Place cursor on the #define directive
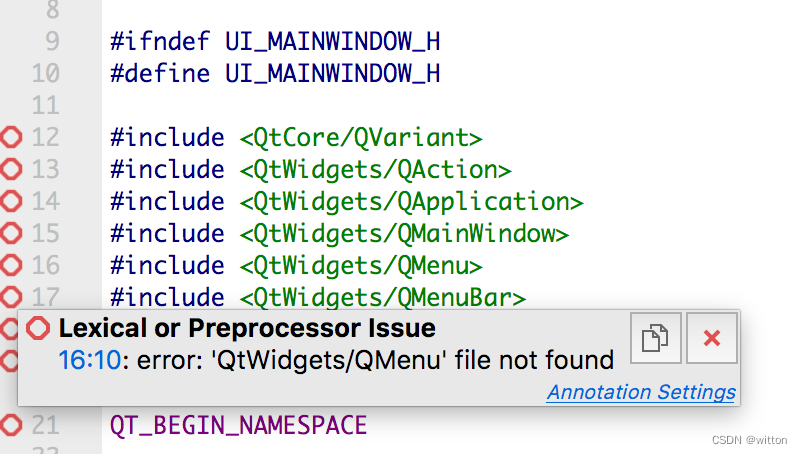802x454 pixels. 160,73
